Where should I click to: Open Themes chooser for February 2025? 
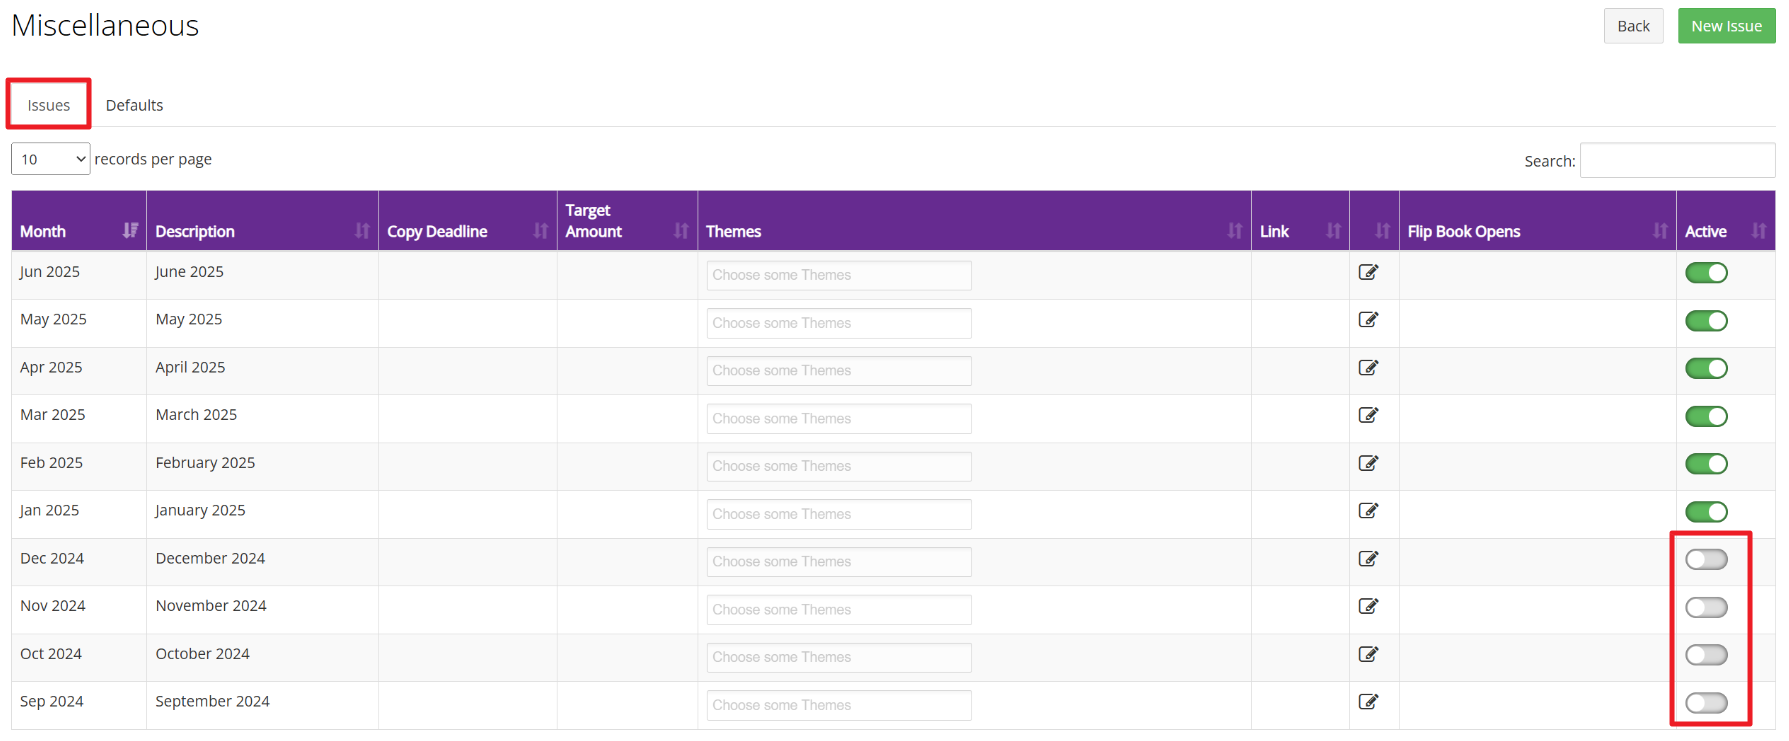coord(839,466)
